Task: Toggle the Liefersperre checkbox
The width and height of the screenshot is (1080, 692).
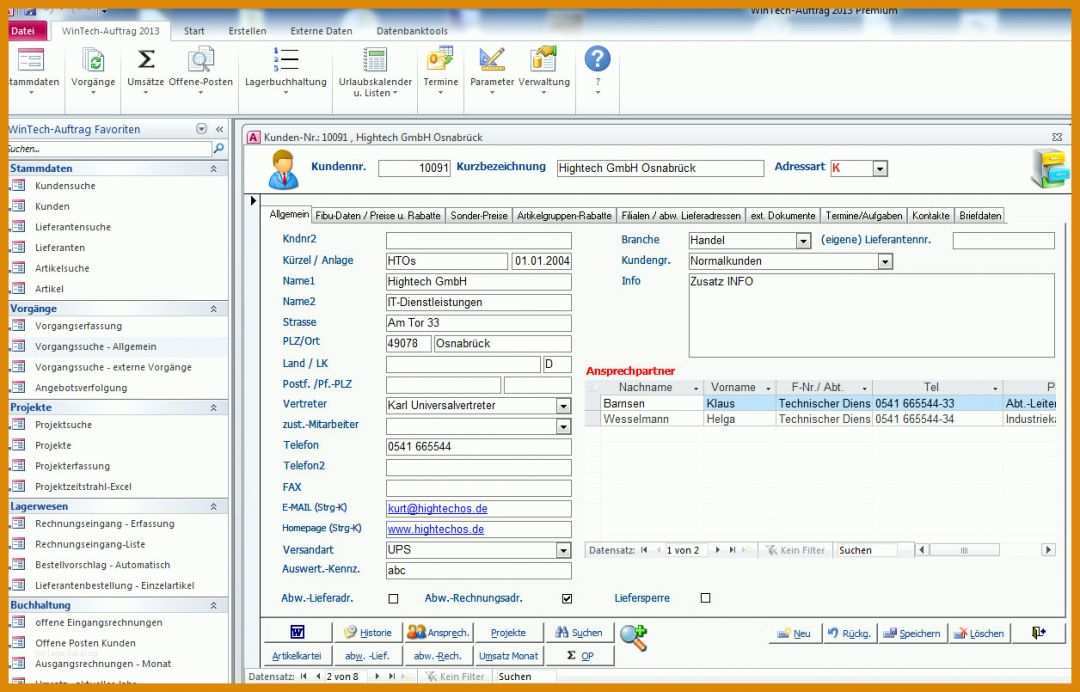Action: (705, 598)
